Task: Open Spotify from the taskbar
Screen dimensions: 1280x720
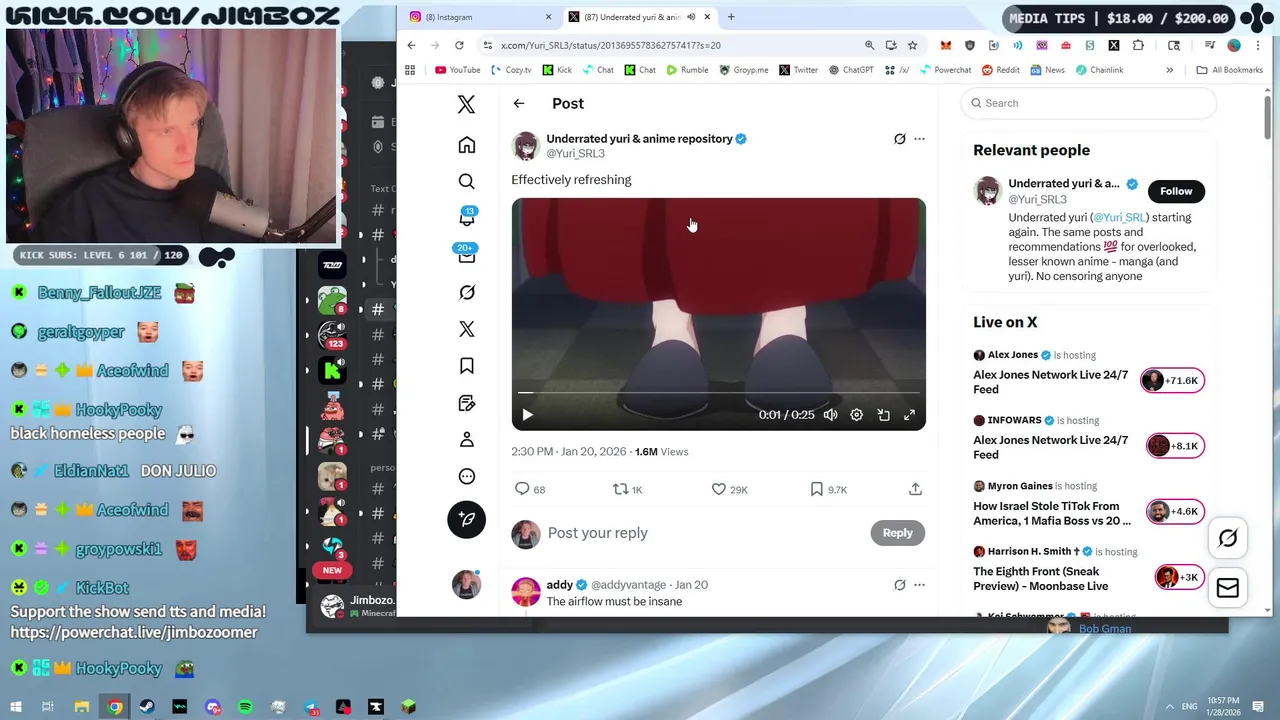Action: pyautogui.click(x=245, y=707)
